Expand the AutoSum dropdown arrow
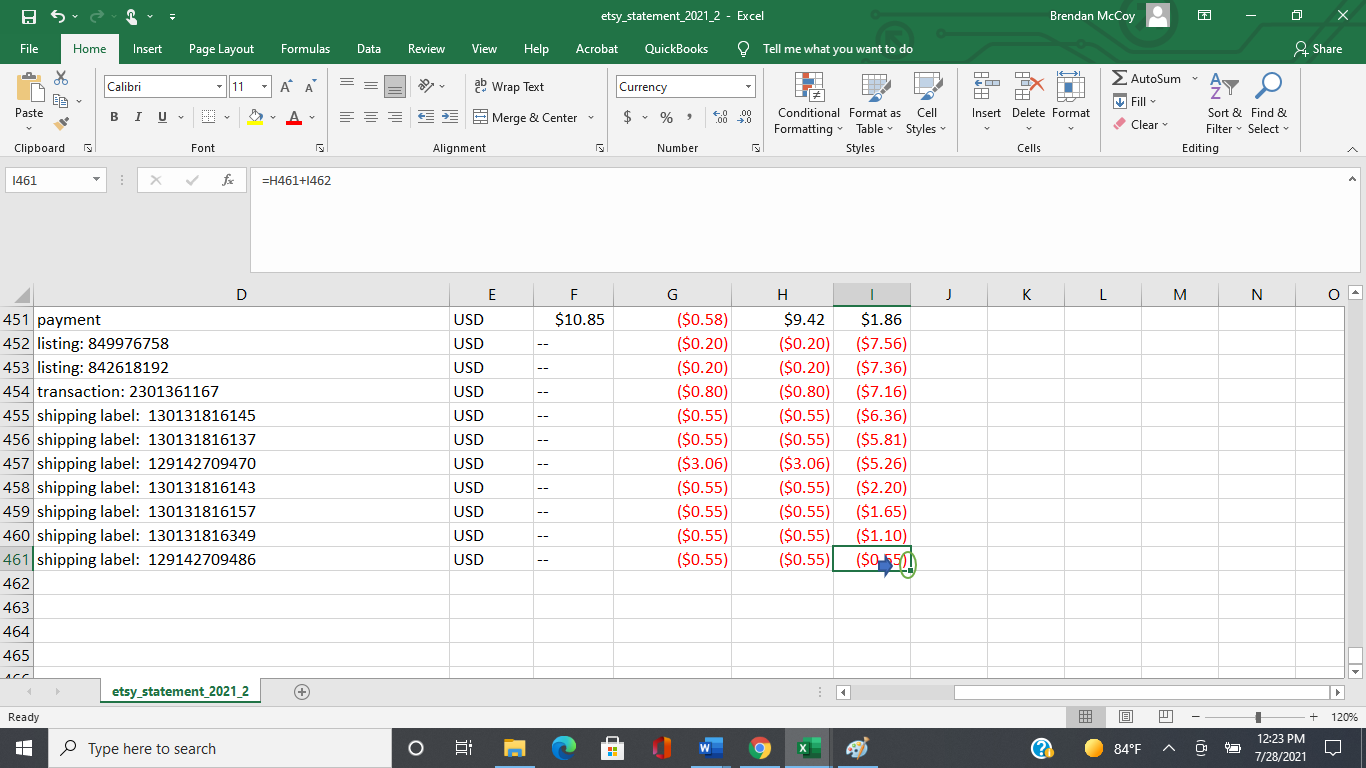Image resolution: width=1366 pixels, height=768 pixels. tap(1194, 78)
